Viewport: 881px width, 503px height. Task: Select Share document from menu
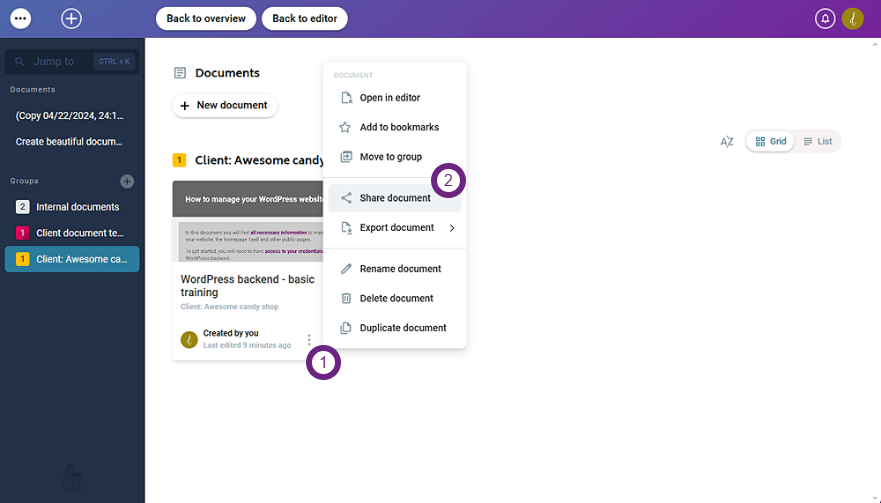[x=394, y=198]
